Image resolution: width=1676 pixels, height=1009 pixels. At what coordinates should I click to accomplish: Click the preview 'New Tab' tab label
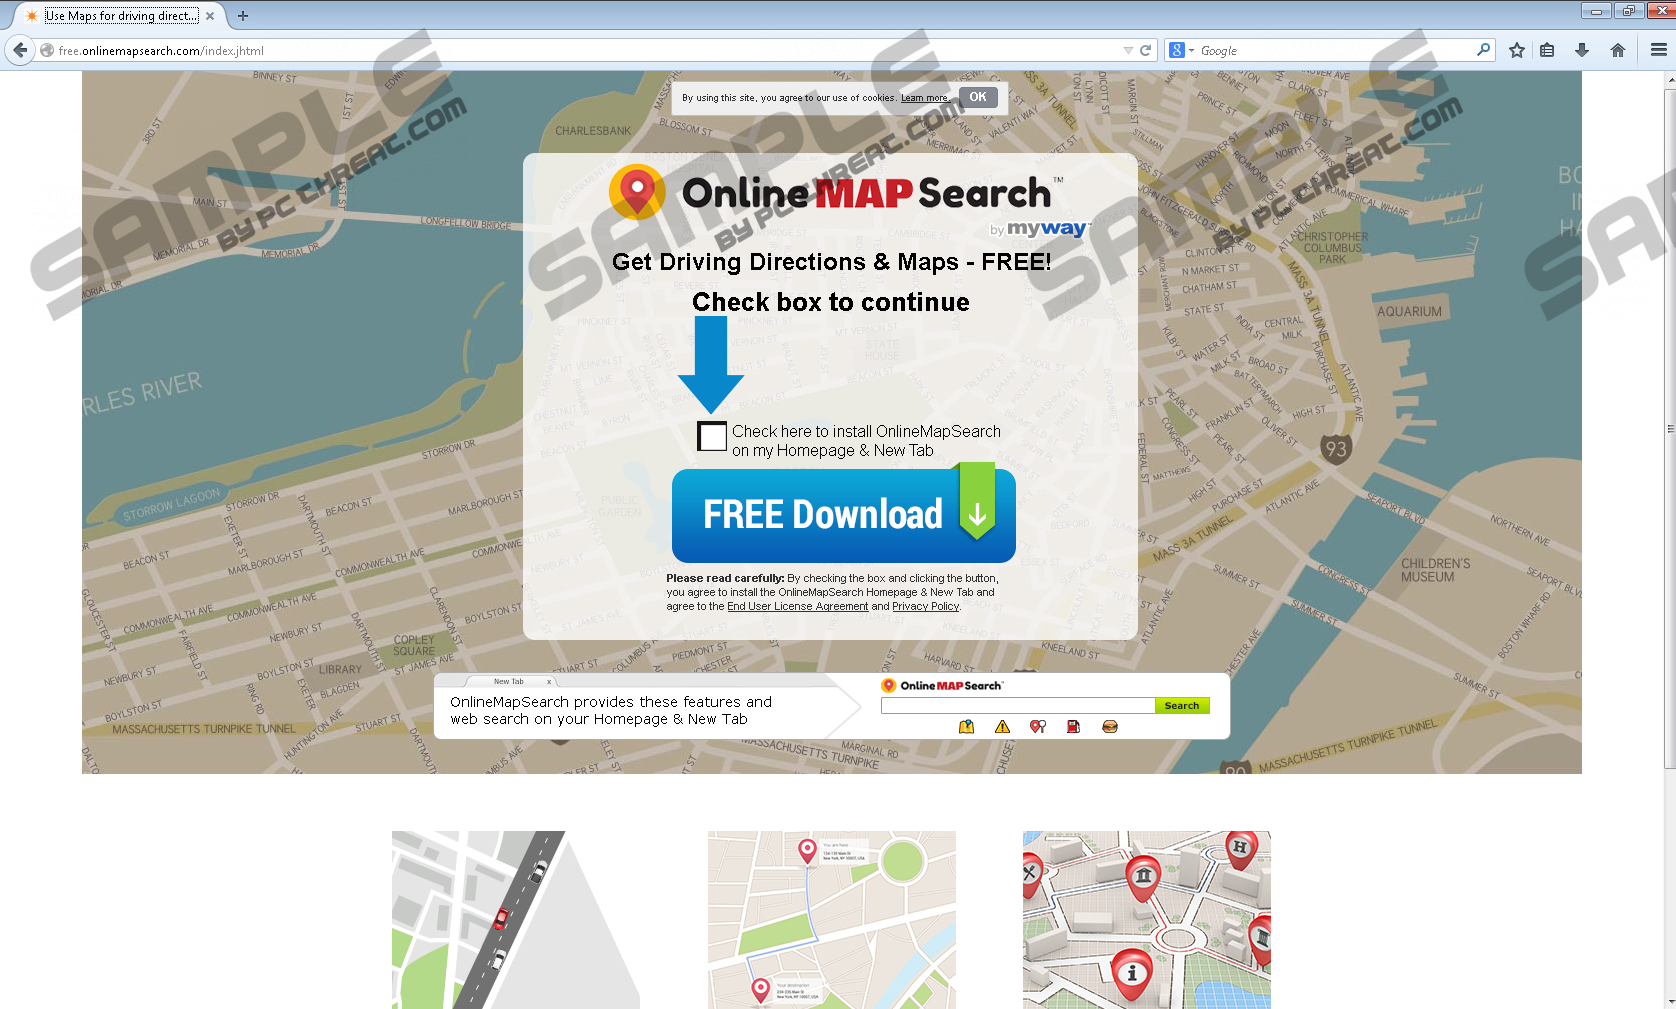(508, 681)
